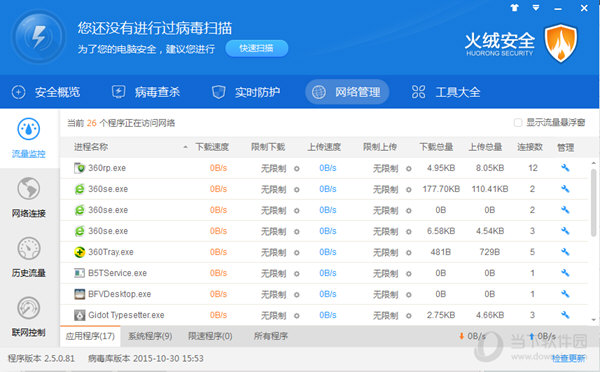Set download limit for Gidot Typesetter.exe
The image size is (600, 372).
[x=297, y=316]
